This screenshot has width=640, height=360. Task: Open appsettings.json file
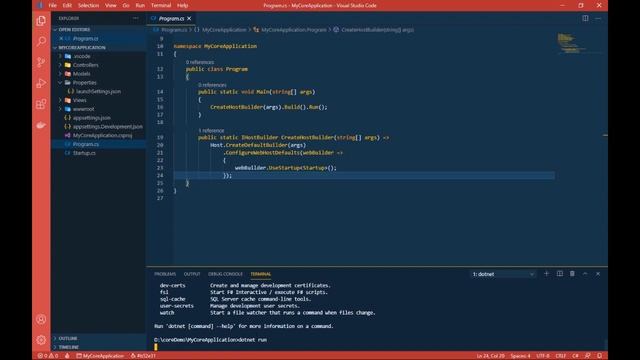point(98,118)
